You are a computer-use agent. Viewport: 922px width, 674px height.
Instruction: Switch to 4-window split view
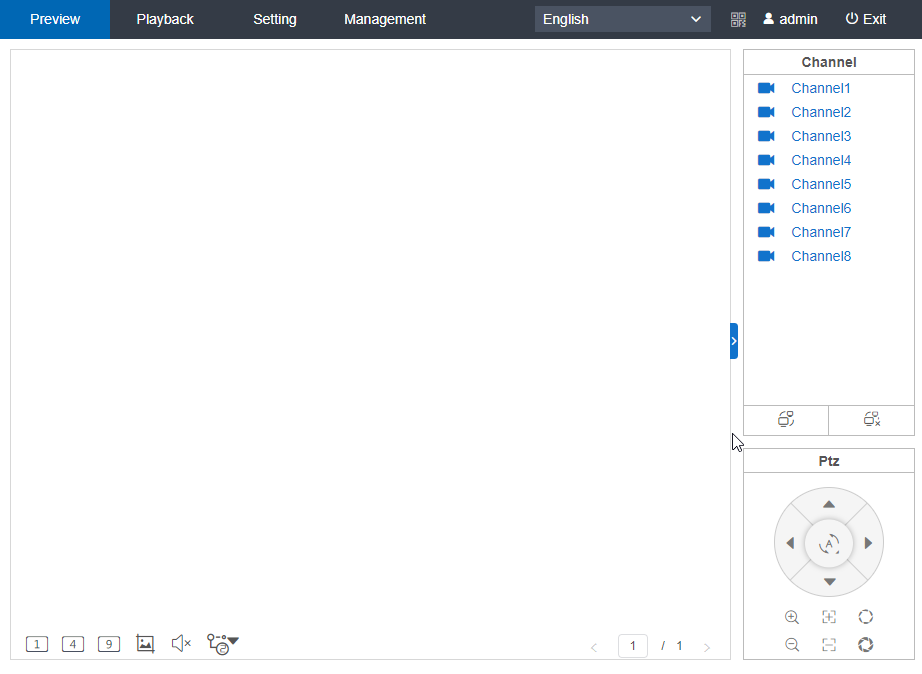(x=73, y=644)
